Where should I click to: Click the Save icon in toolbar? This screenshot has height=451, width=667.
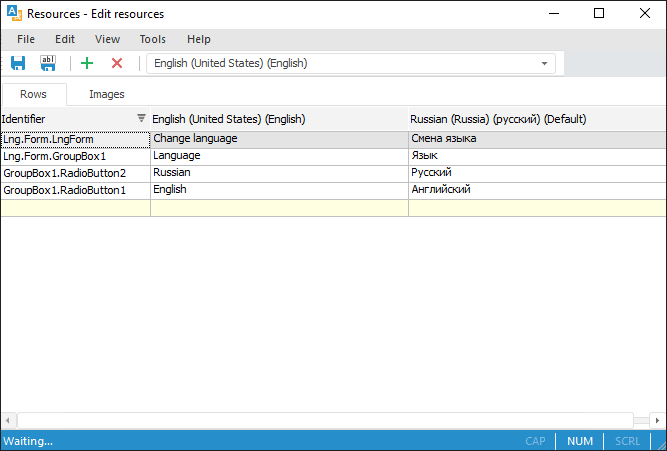18,63
